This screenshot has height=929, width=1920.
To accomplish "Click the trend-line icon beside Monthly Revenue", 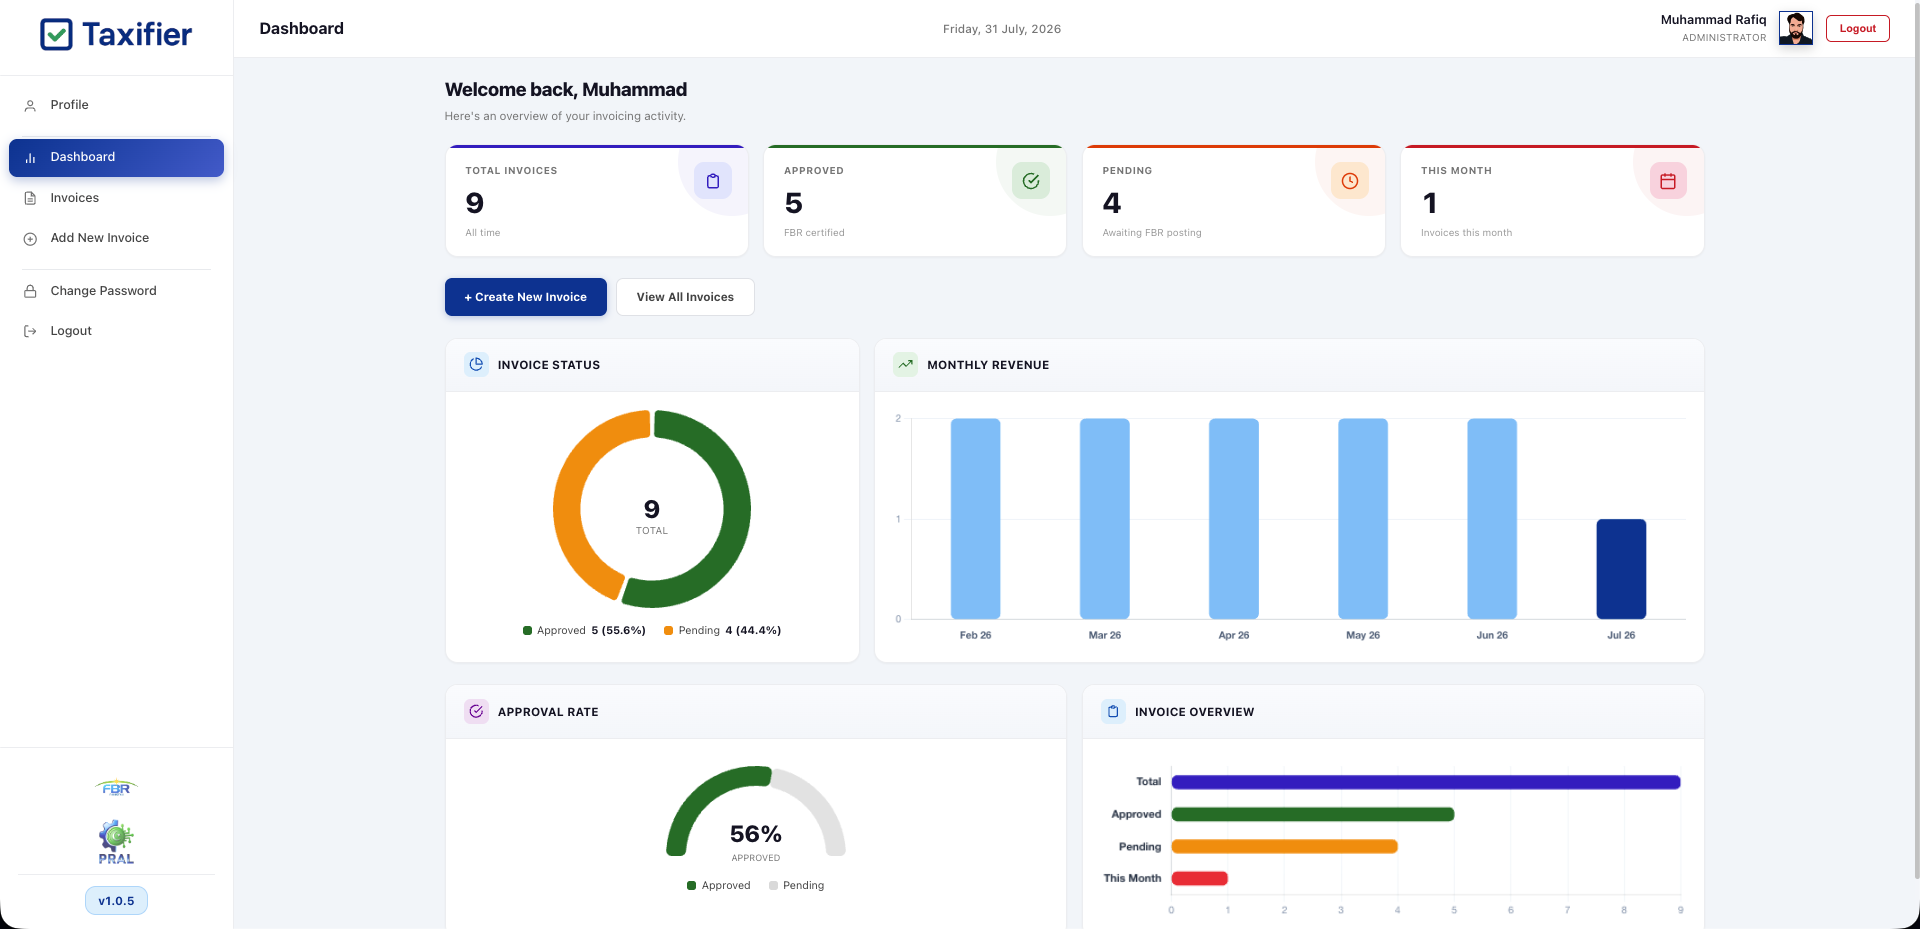I will point(906,364).
